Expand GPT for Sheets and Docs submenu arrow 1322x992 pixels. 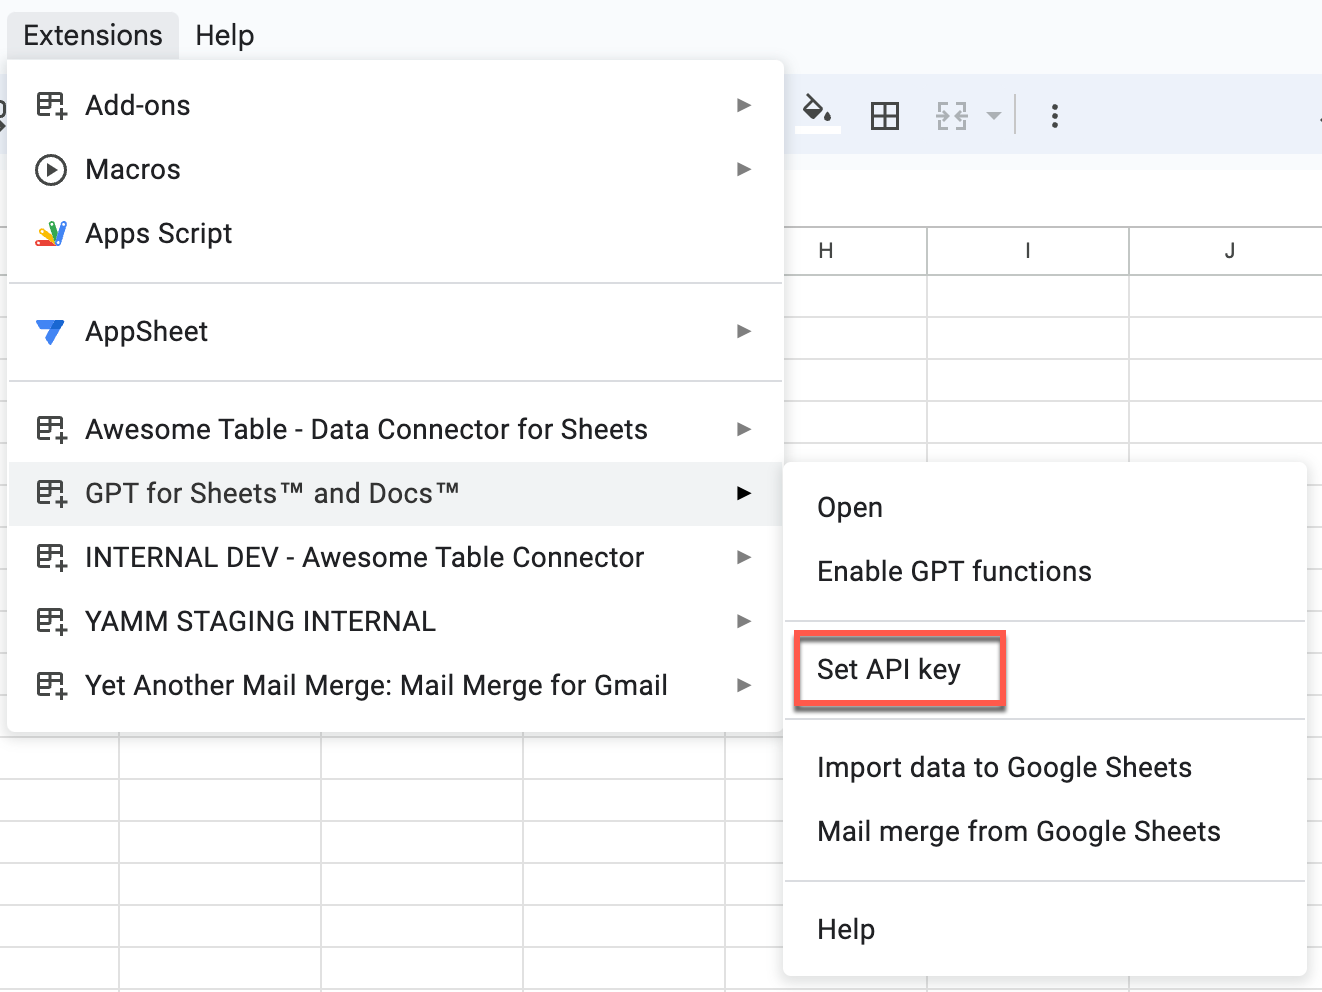tap(743, 493)
